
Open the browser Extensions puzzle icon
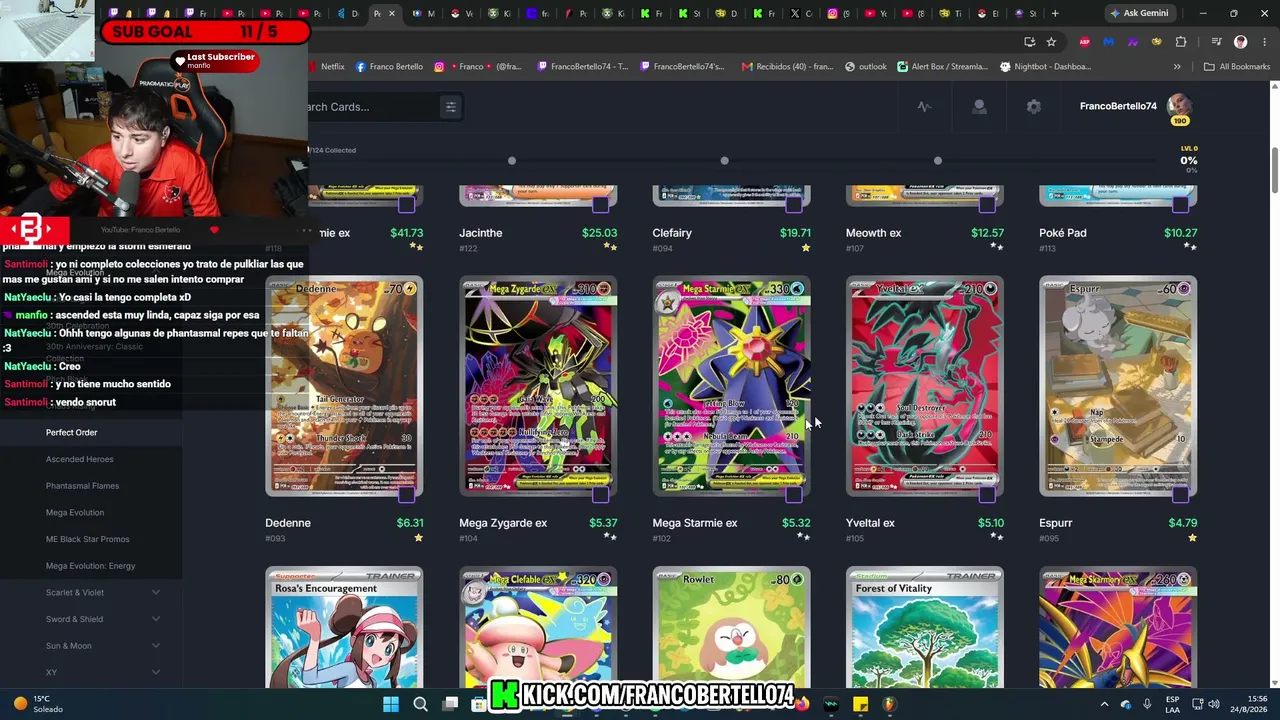point(1181,42)
